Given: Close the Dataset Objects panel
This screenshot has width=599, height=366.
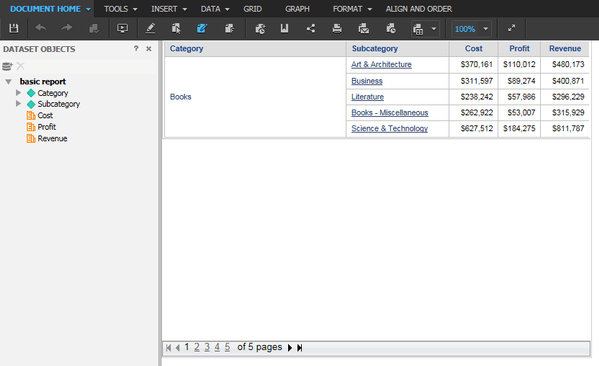Looking at the screenshot, I should (149, 49).
